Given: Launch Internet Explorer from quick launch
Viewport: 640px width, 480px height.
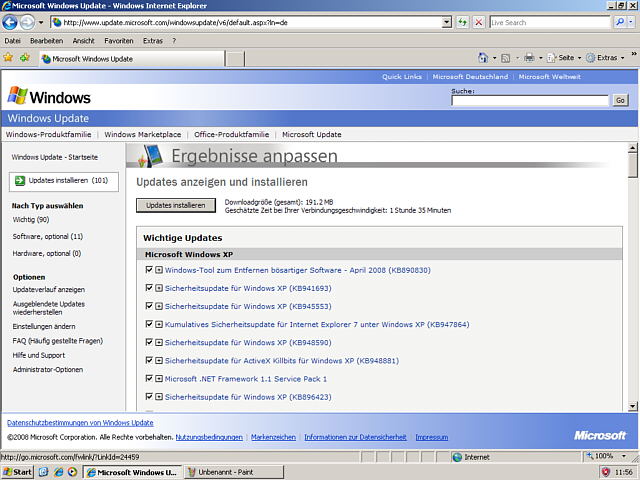Looking at the screenshot, I should pyautogui.click(x=58, y=472).
